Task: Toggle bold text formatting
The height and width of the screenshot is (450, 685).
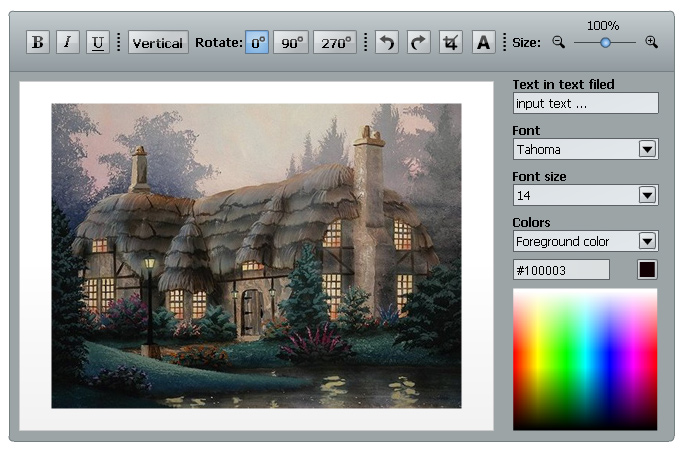Action: coord(38,42)
